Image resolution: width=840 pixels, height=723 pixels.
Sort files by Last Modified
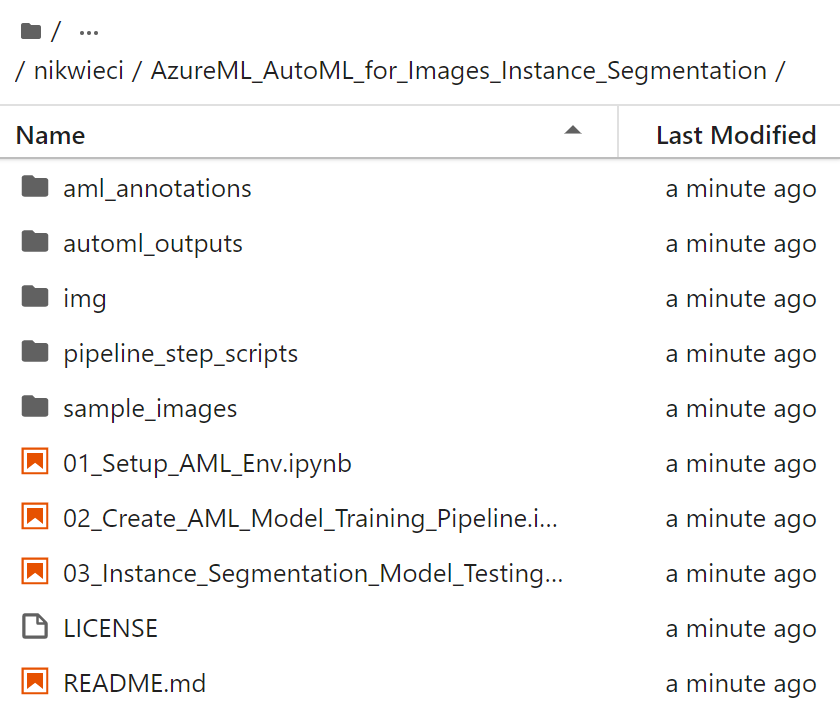735,135
